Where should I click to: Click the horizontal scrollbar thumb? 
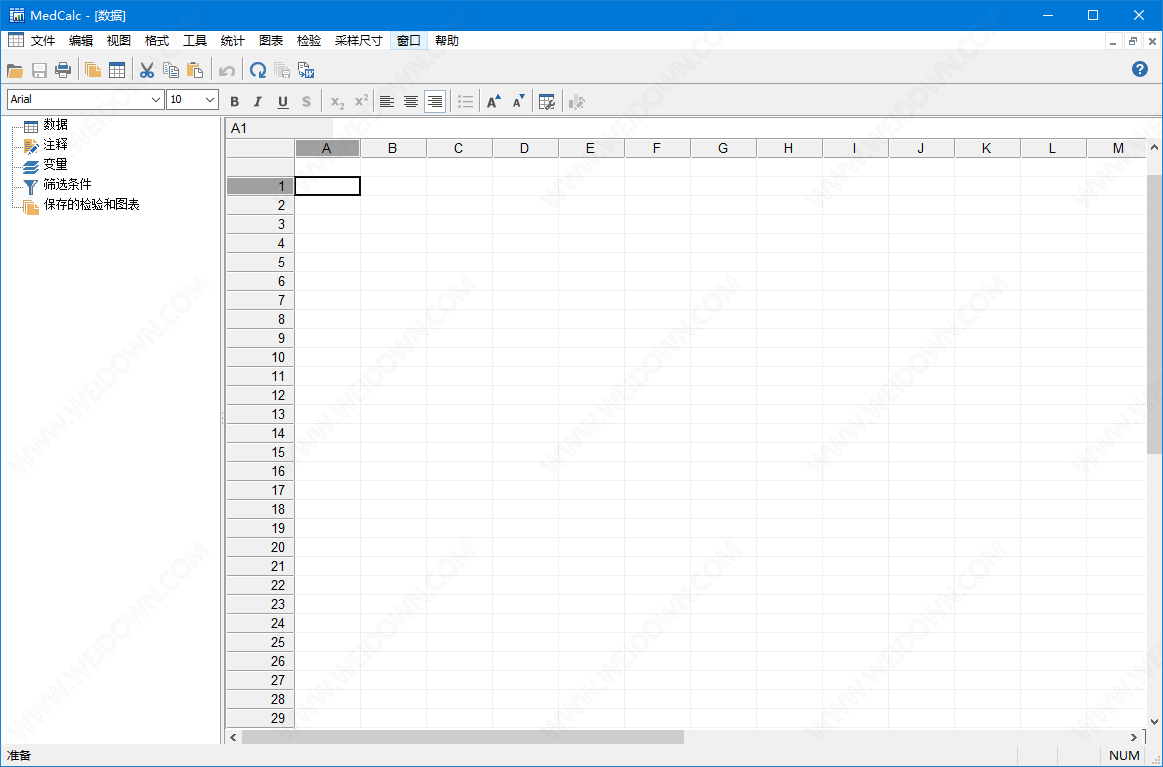(x=463, y=737)
